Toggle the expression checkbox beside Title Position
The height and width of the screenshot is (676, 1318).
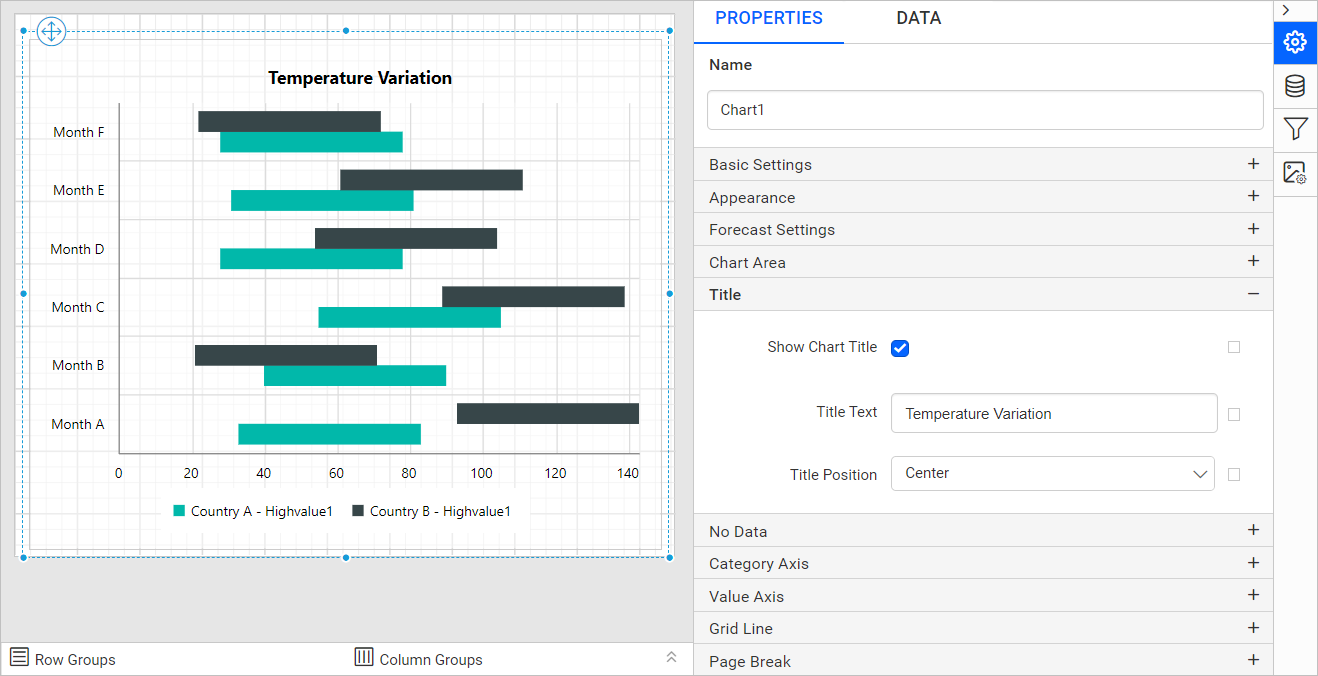(x=1233, y=475)
